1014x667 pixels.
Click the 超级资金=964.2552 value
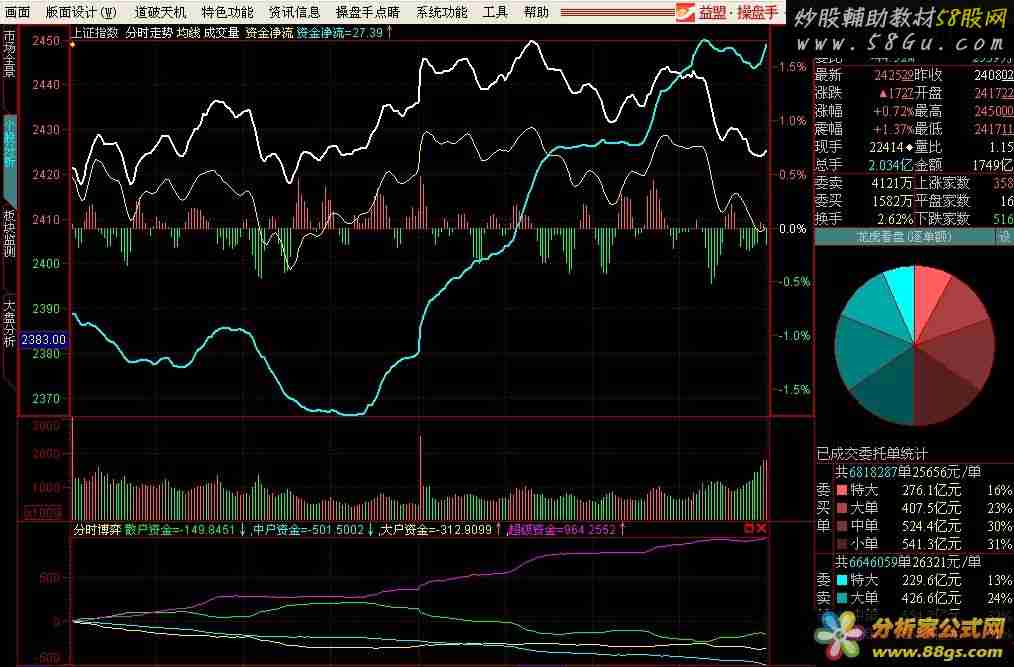point(563,530)
